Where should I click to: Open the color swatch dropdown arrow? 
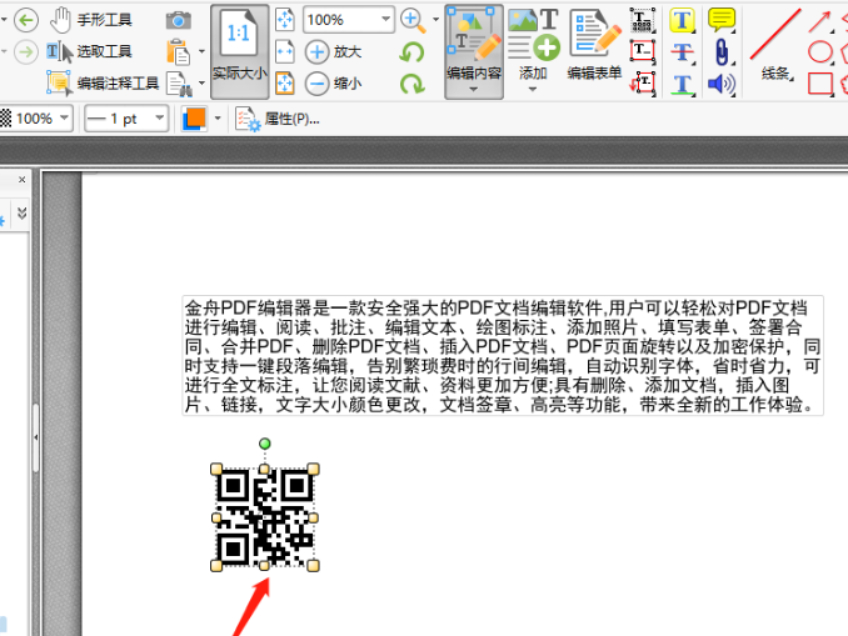(217, 118)
